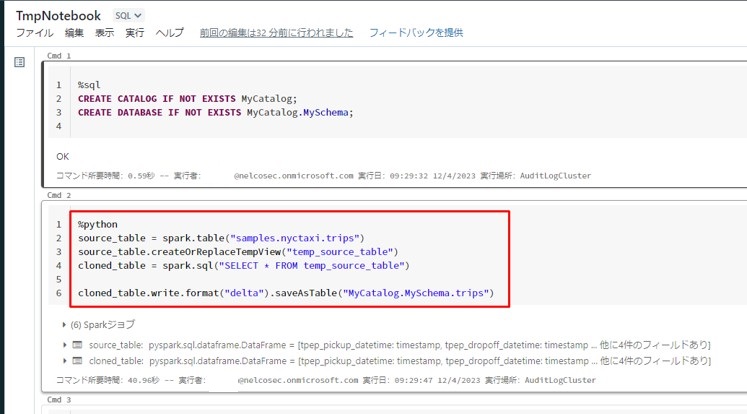The image size is (747, 414).
Task: Open the 編集 menu
Action: pyautogui.click(x=75, y=33)
